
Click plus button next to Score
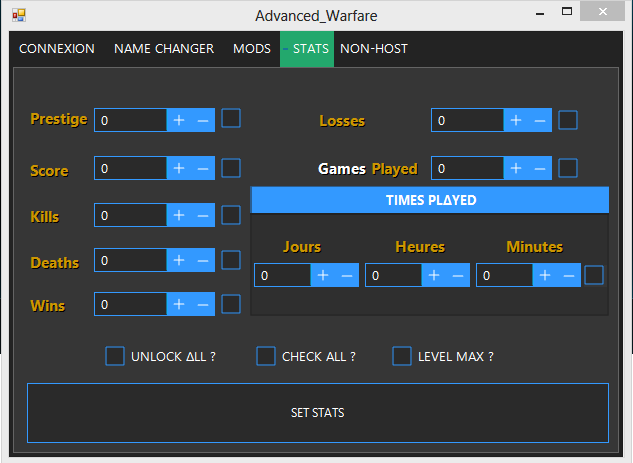click(x=179, y=168)
